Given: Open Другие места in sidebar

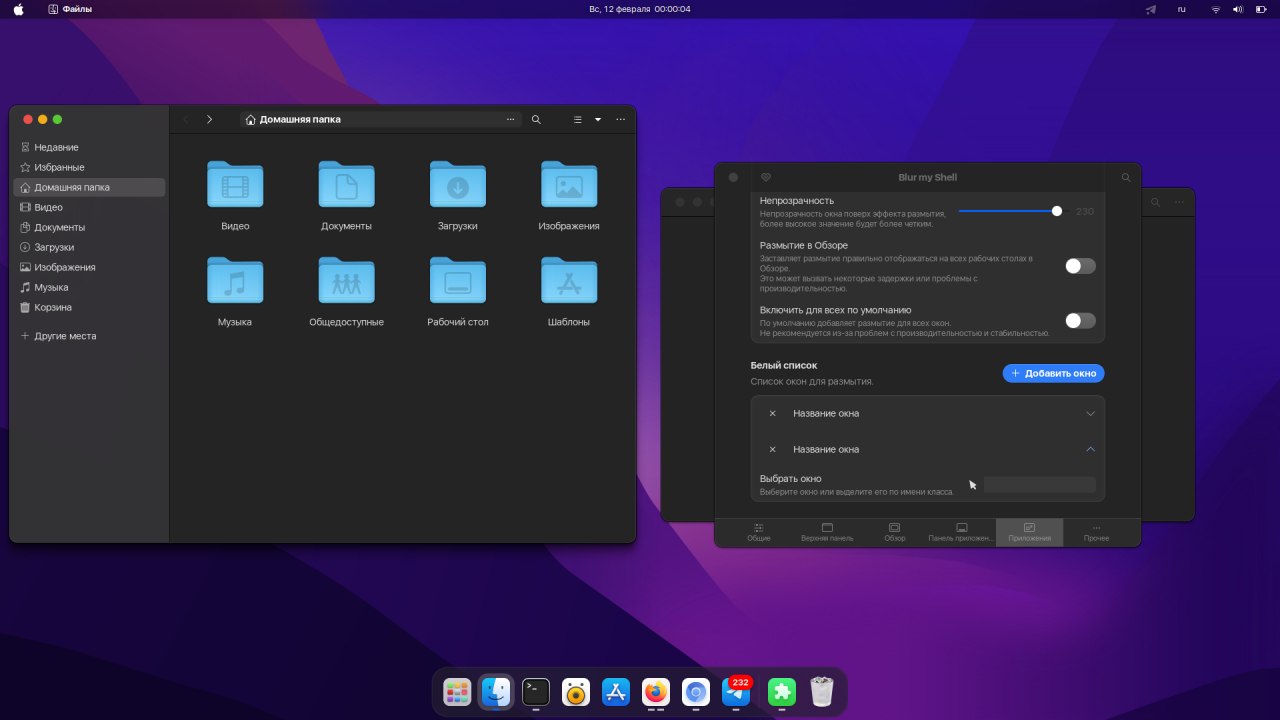Looking at the screenshot, I should coord(65,336).
